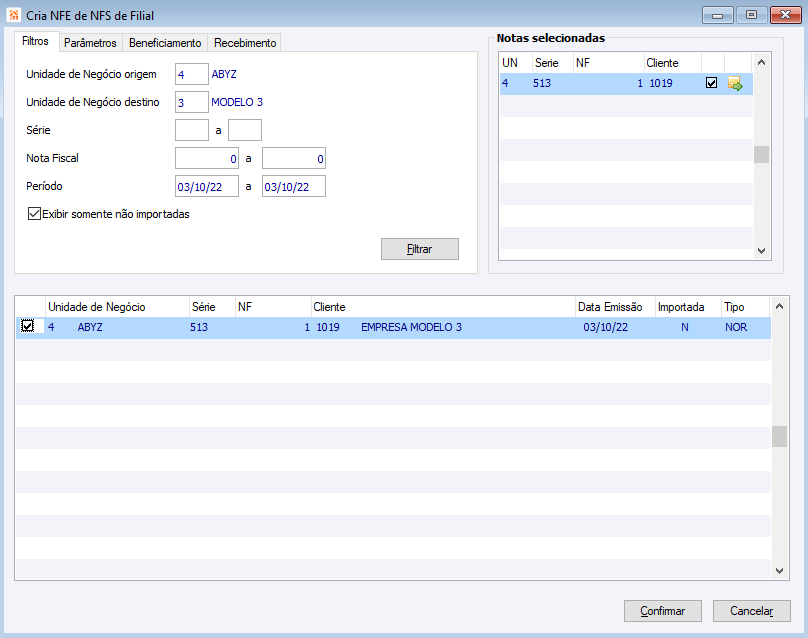Click the 03/10/22 emission date cell

click(605, 327)
